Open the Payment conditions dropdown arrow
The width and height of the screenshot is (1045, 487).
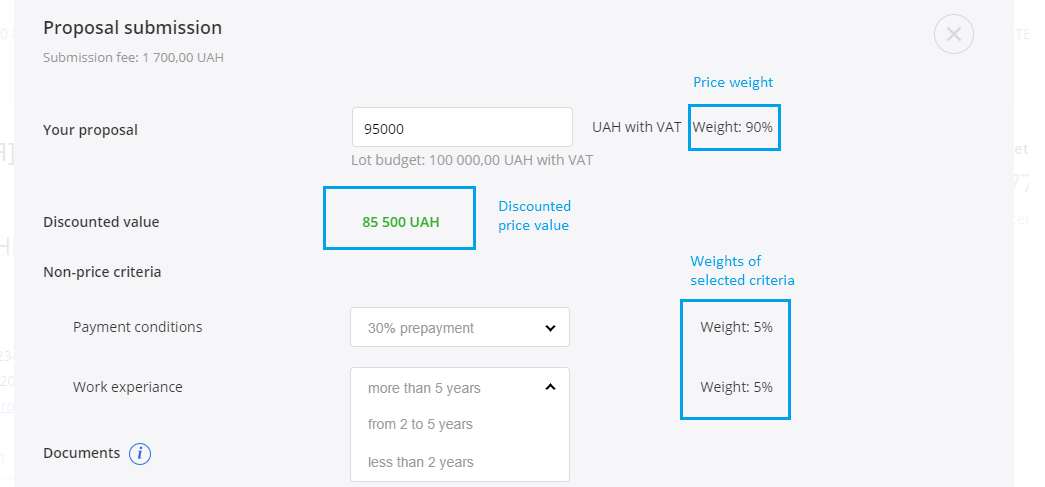[x=550, y=328]
